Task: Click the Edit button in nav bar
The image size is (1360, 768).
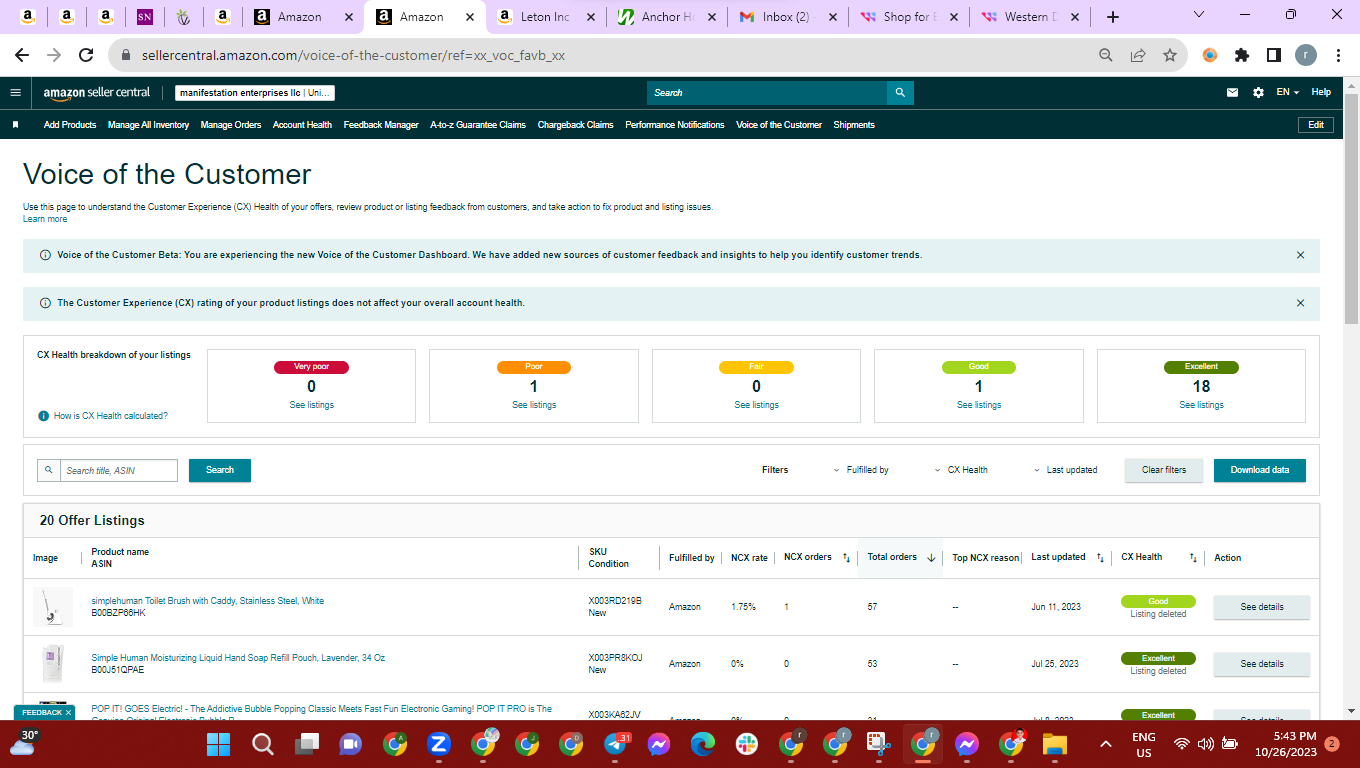Action: (1316, 125)
